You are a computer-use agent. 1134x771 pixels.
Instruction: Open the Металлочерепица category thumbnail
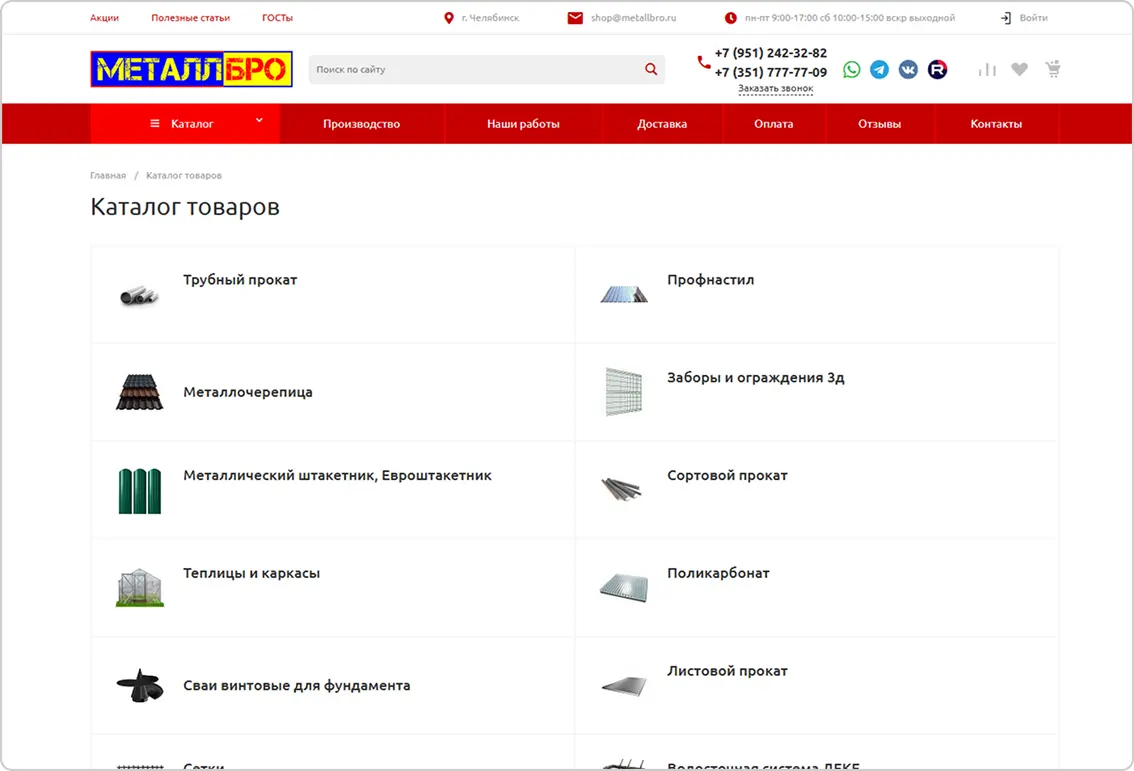coord(139,393)
